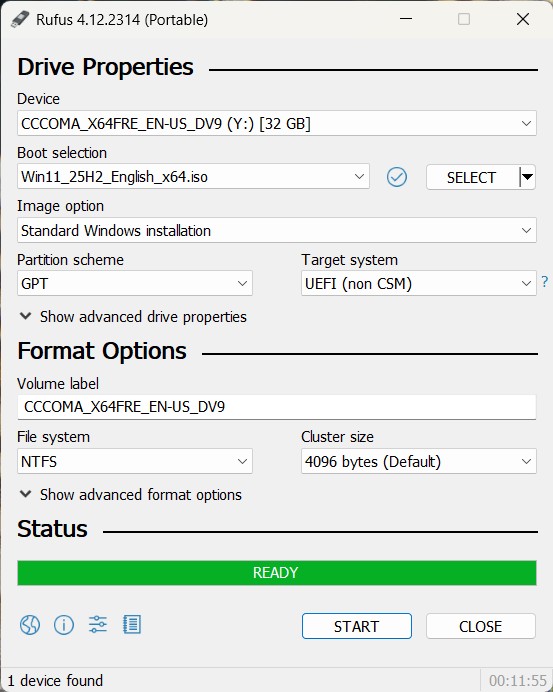Open the Cluster size dropdown
Viewport: 553px width, 692px height.
click(x=419, y=461)
